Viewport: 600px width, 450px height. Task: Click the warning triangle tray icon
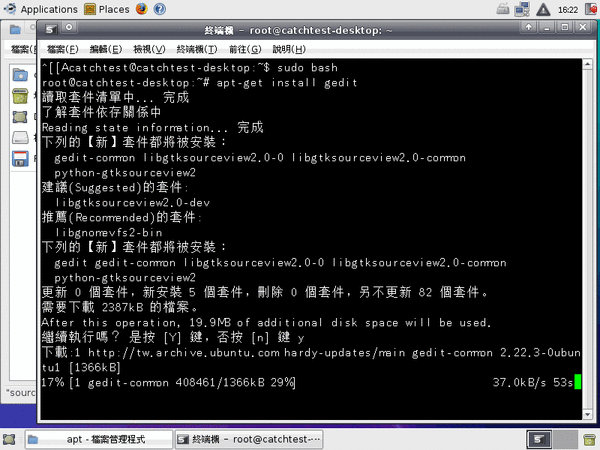coord(543,9)
